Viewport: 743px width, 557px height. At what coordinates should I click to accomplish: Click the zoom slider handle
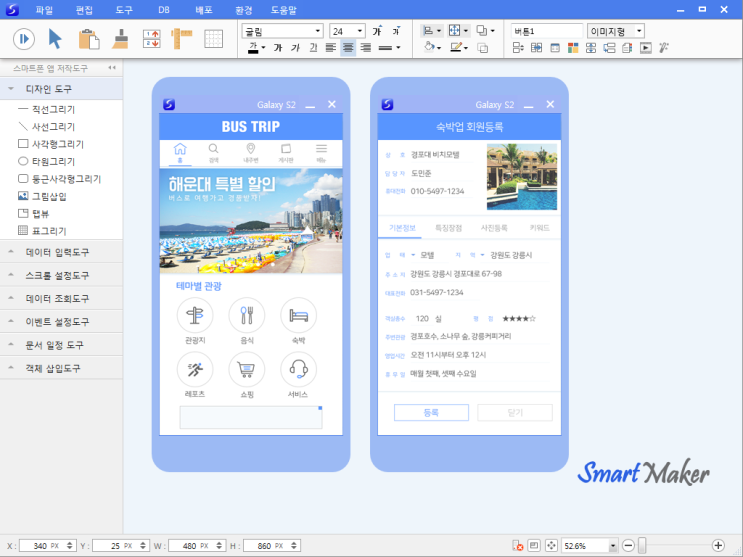tap(642, 546)
